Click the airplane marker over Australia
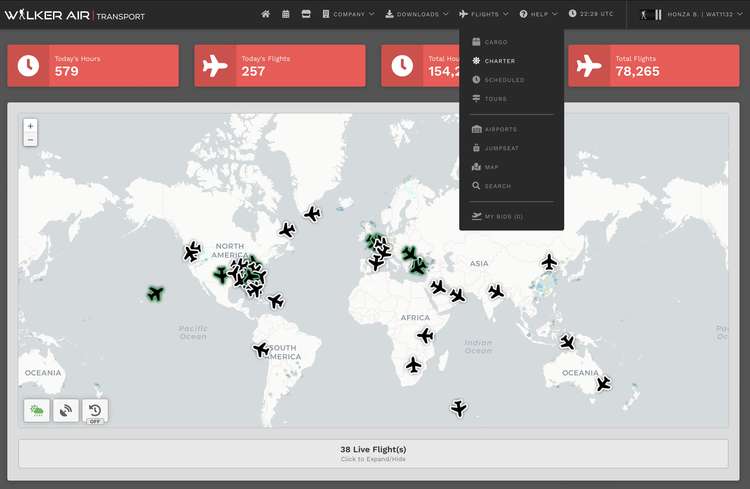Screen dimensions: 750x489 [603, 383]
